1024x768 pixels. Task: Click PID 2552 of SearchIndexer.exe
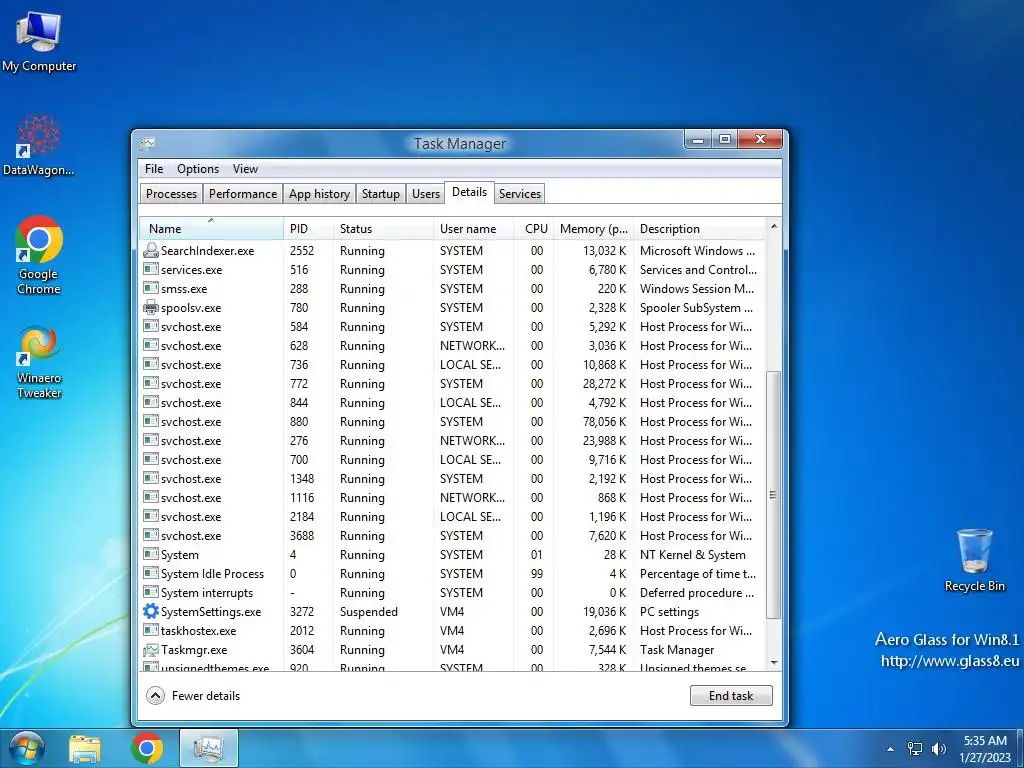pyautogui.click(x=302, y=251)
